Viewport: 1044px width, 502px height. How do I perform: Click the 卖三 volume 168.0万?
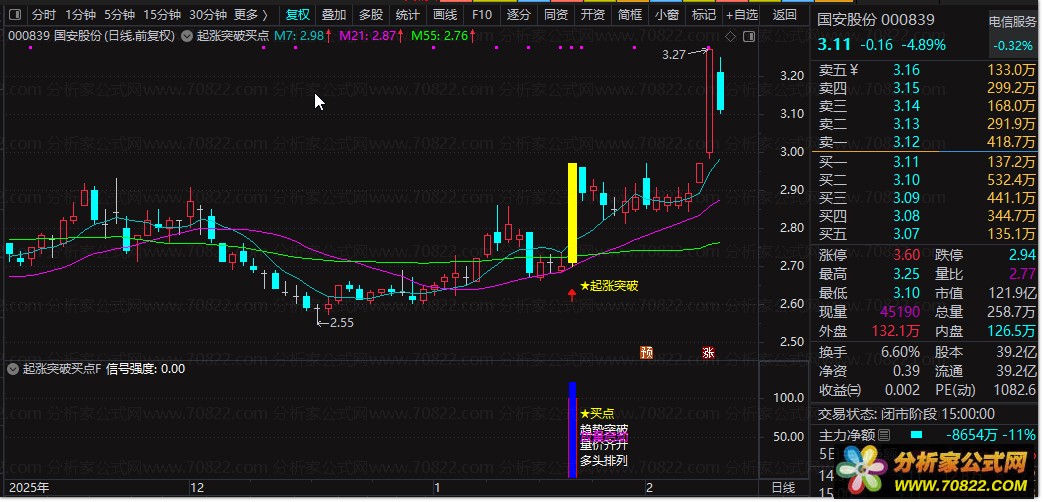(x=1012, y=106)
